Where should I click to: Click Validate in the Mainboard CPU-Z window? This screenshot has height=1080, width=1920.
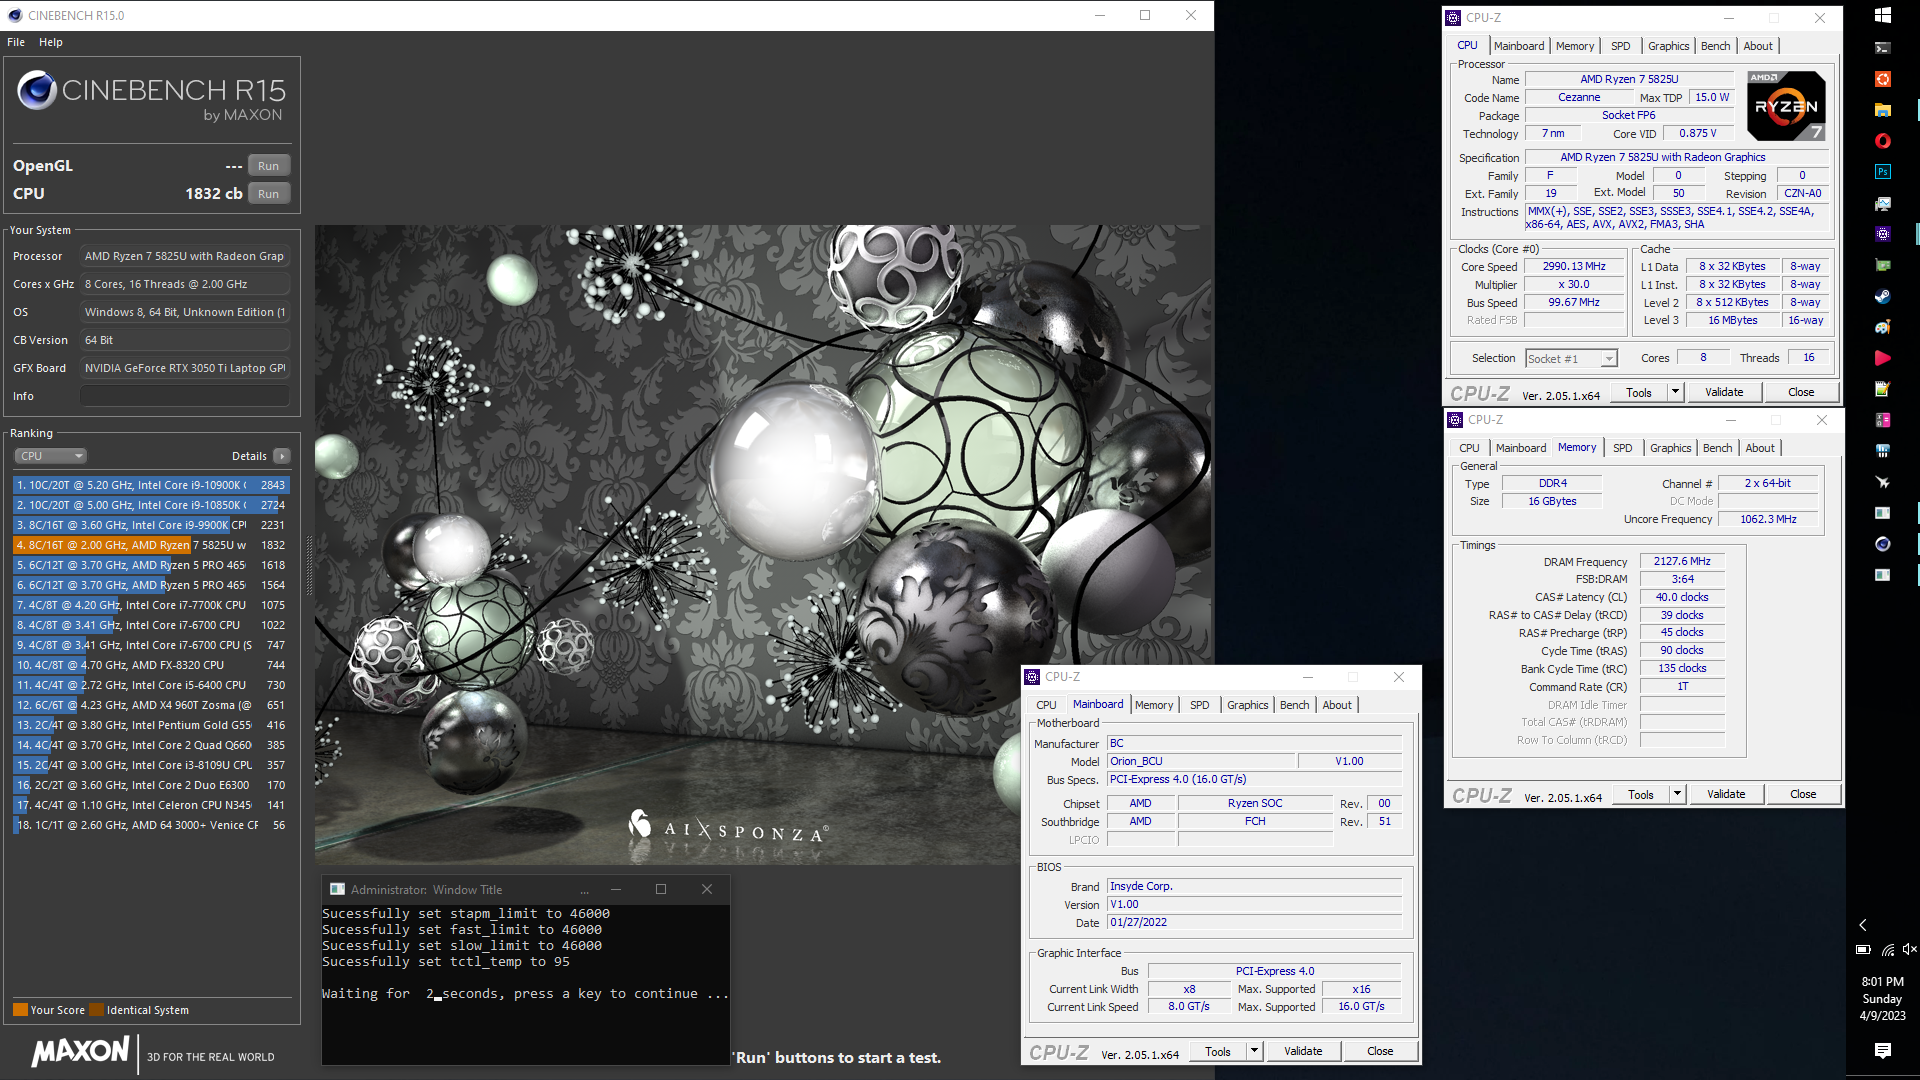[x=1302, y=1051]
